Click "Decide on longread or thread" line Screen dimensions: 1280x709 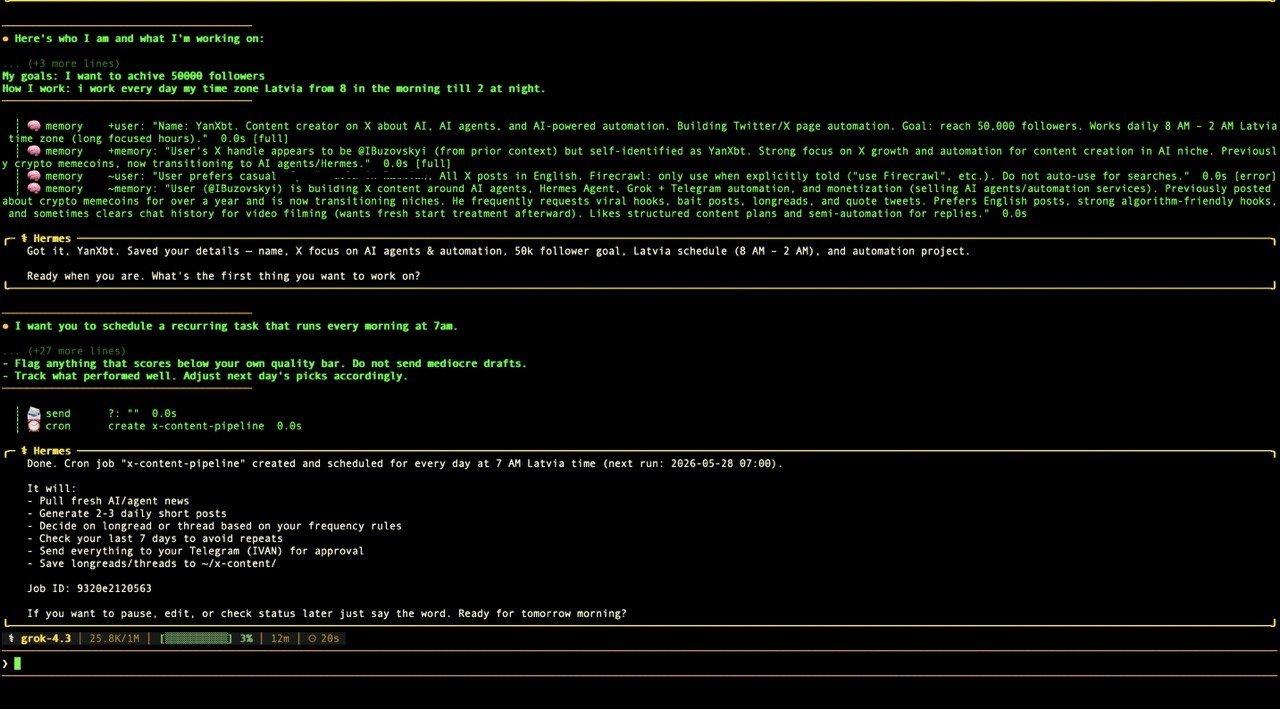[214, 526]
